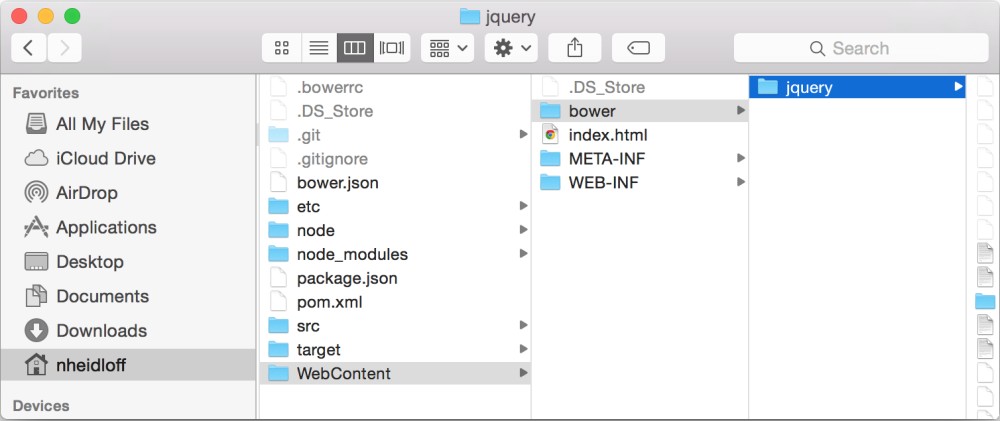Expand the META-INF folder arrow
This screenshot has height=421, width=1000.
pos(740,158)
